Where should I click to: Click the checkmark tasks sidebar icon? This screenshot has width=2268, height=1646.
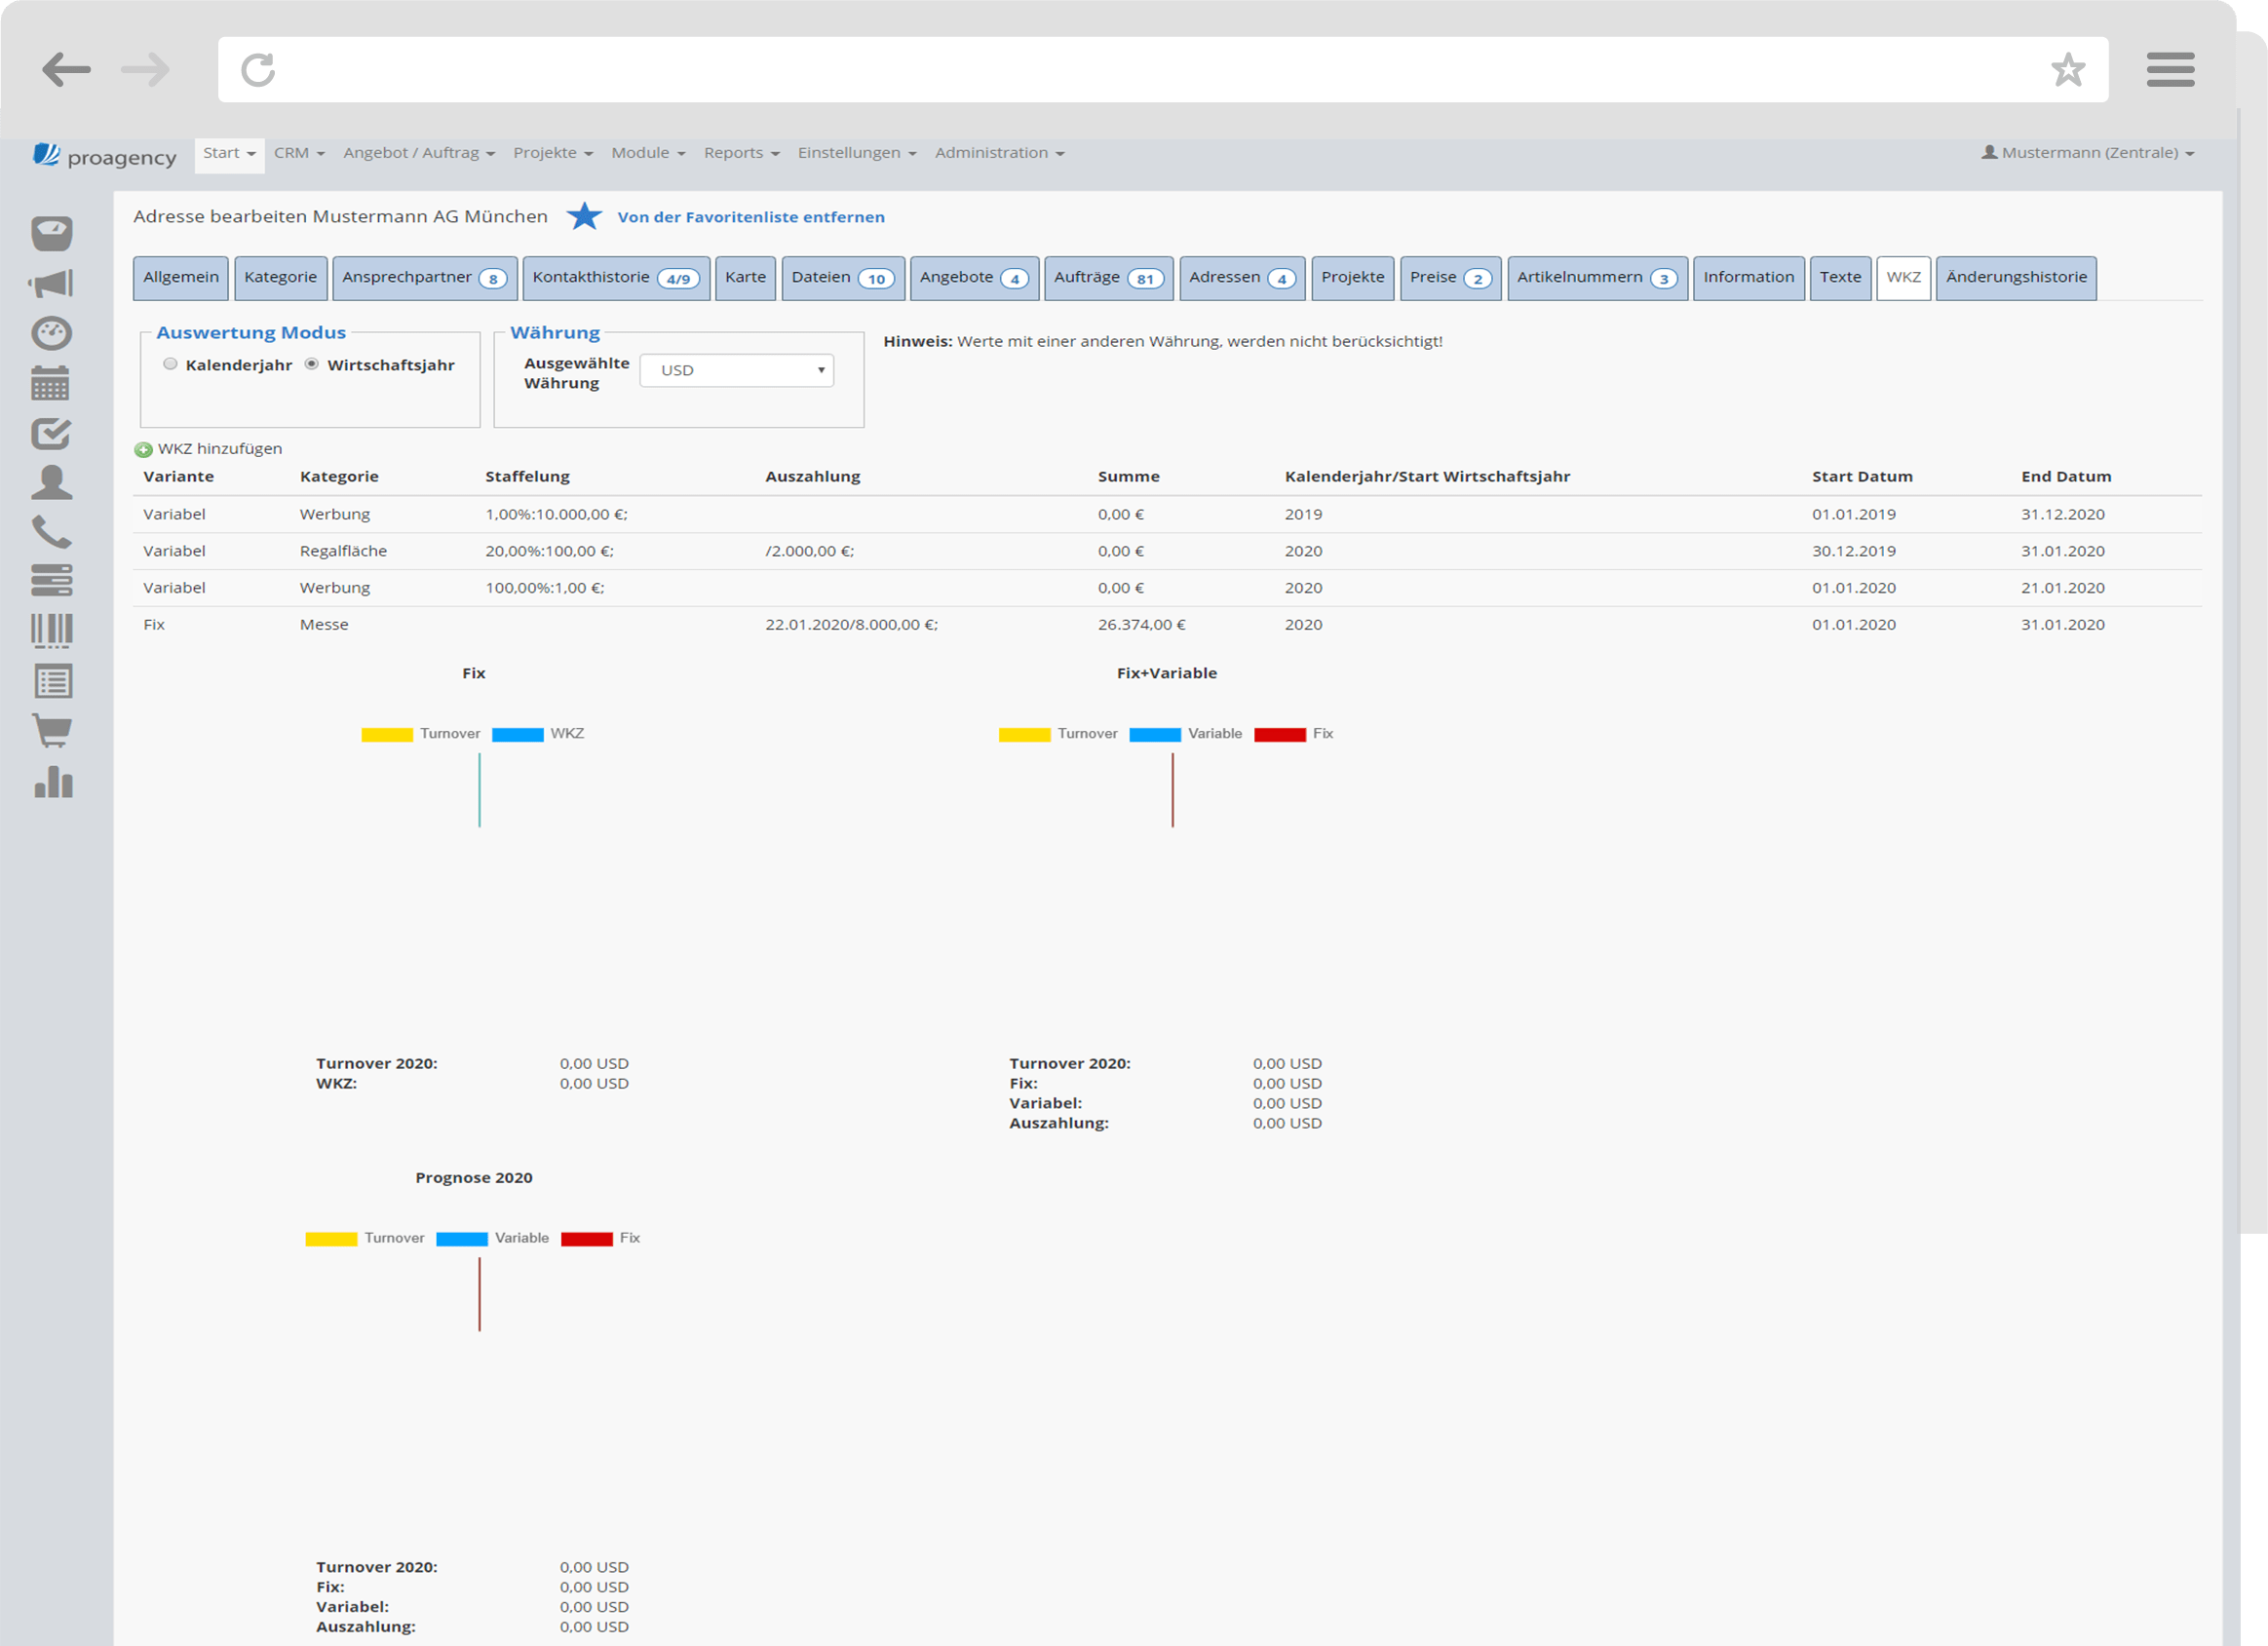(51, 433)
